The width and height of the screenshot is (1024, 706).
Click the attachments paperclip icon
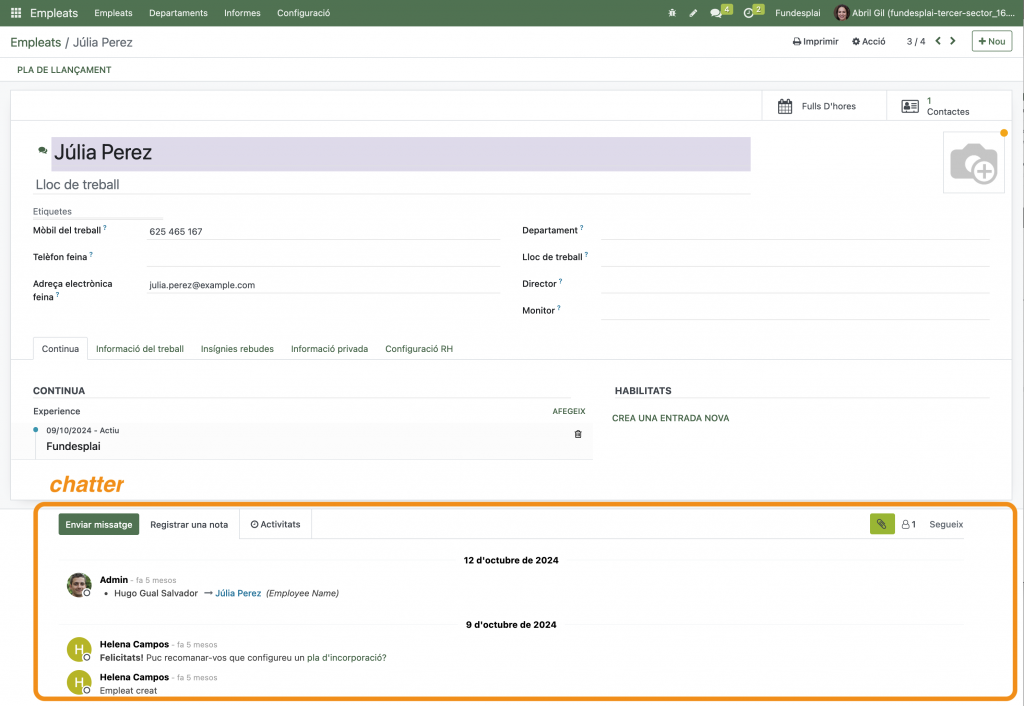point(881,524)
